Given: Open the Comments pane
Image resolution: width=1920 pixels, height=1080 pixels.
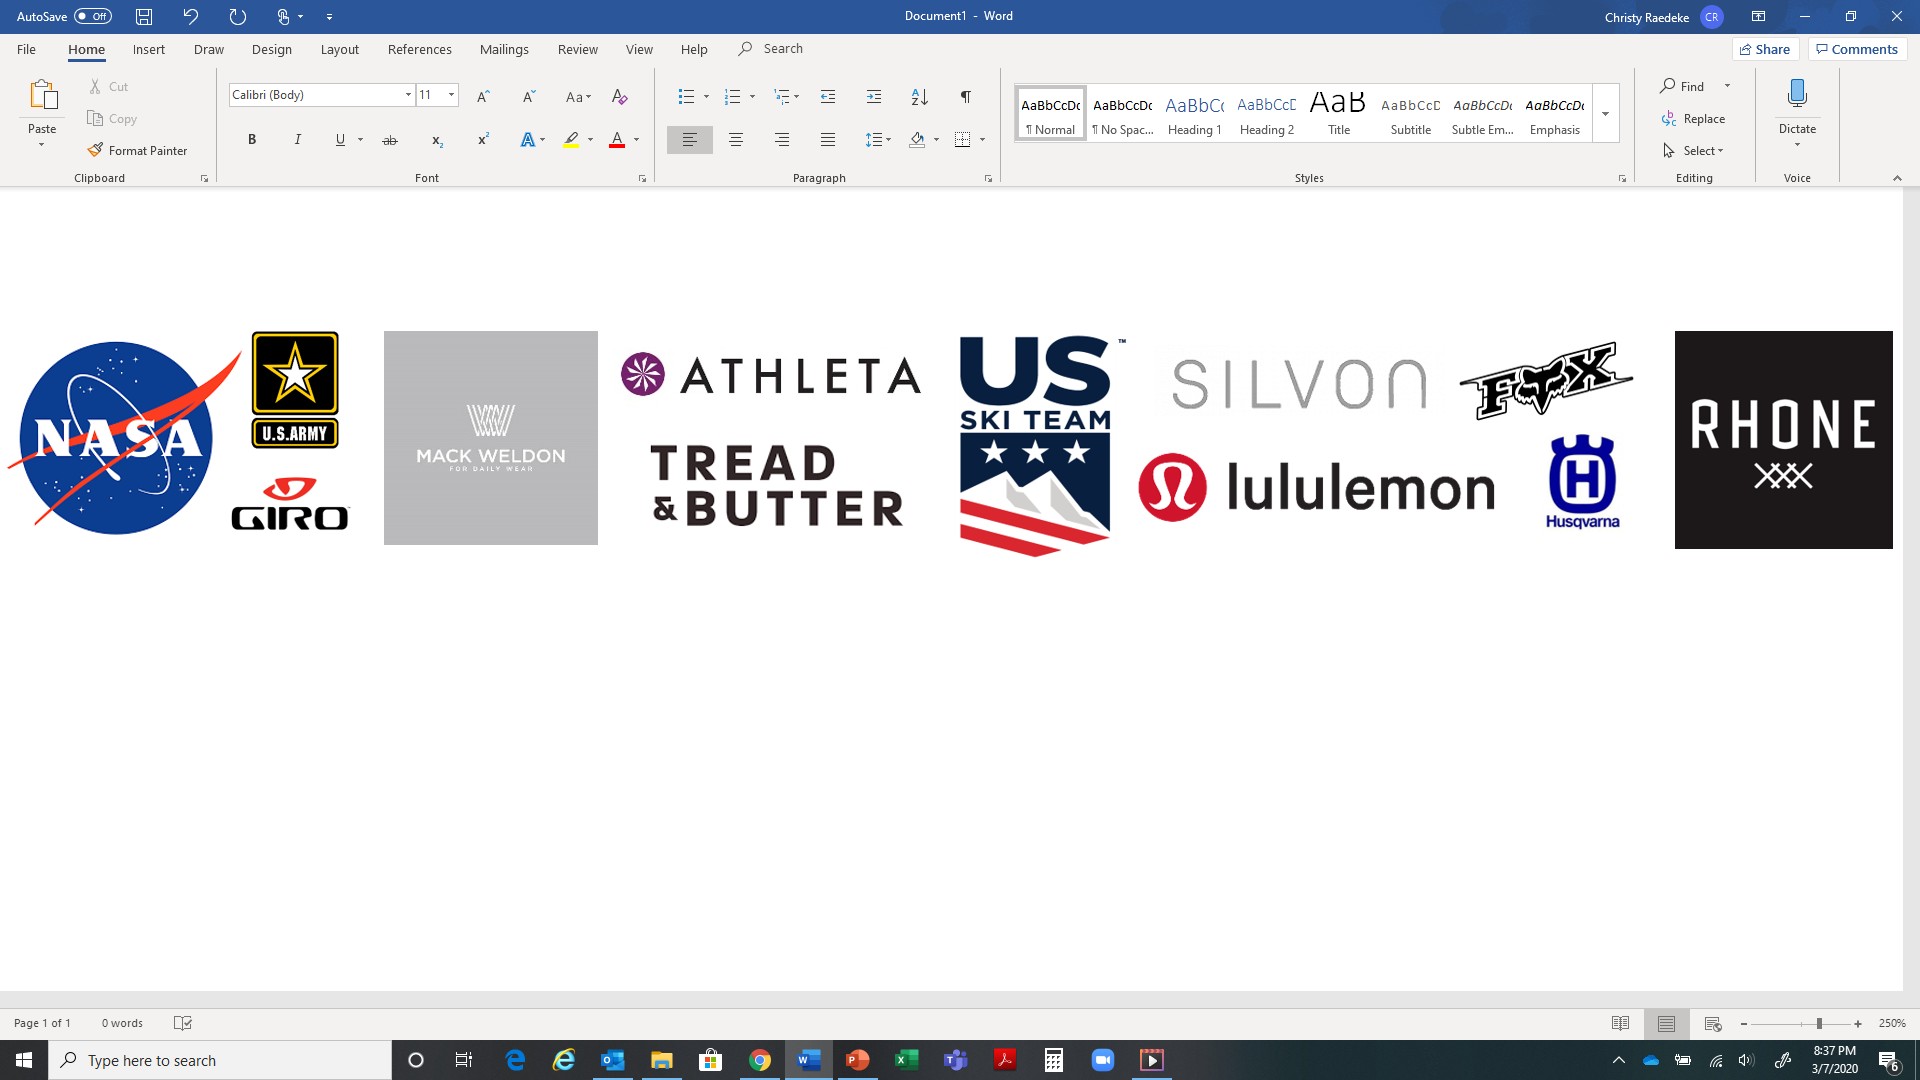Looking at the screenshot, I should pos(1857,49).
